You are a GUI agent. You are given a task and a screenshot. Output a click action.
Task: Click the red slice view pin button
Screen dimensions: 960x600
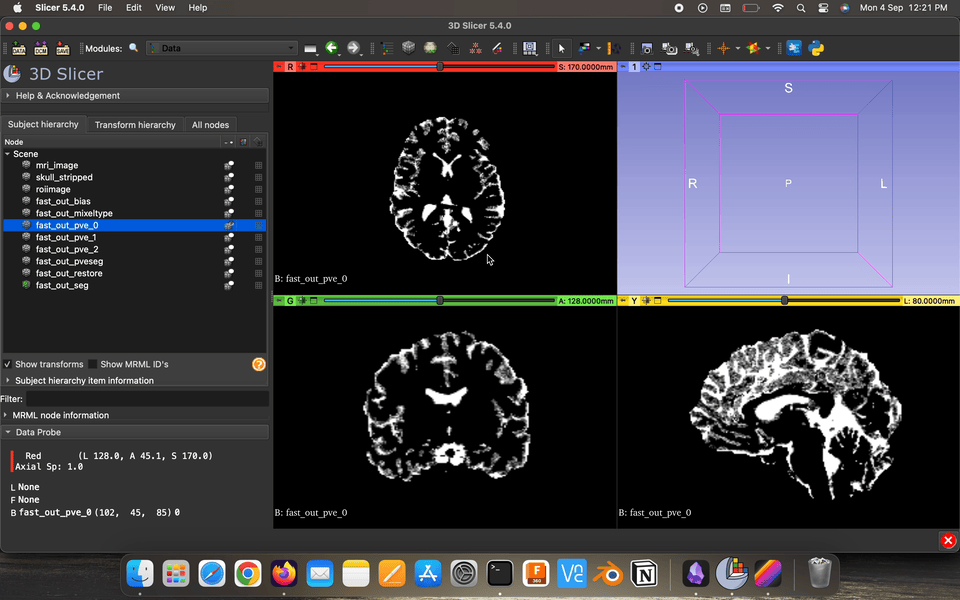(279, 67)
